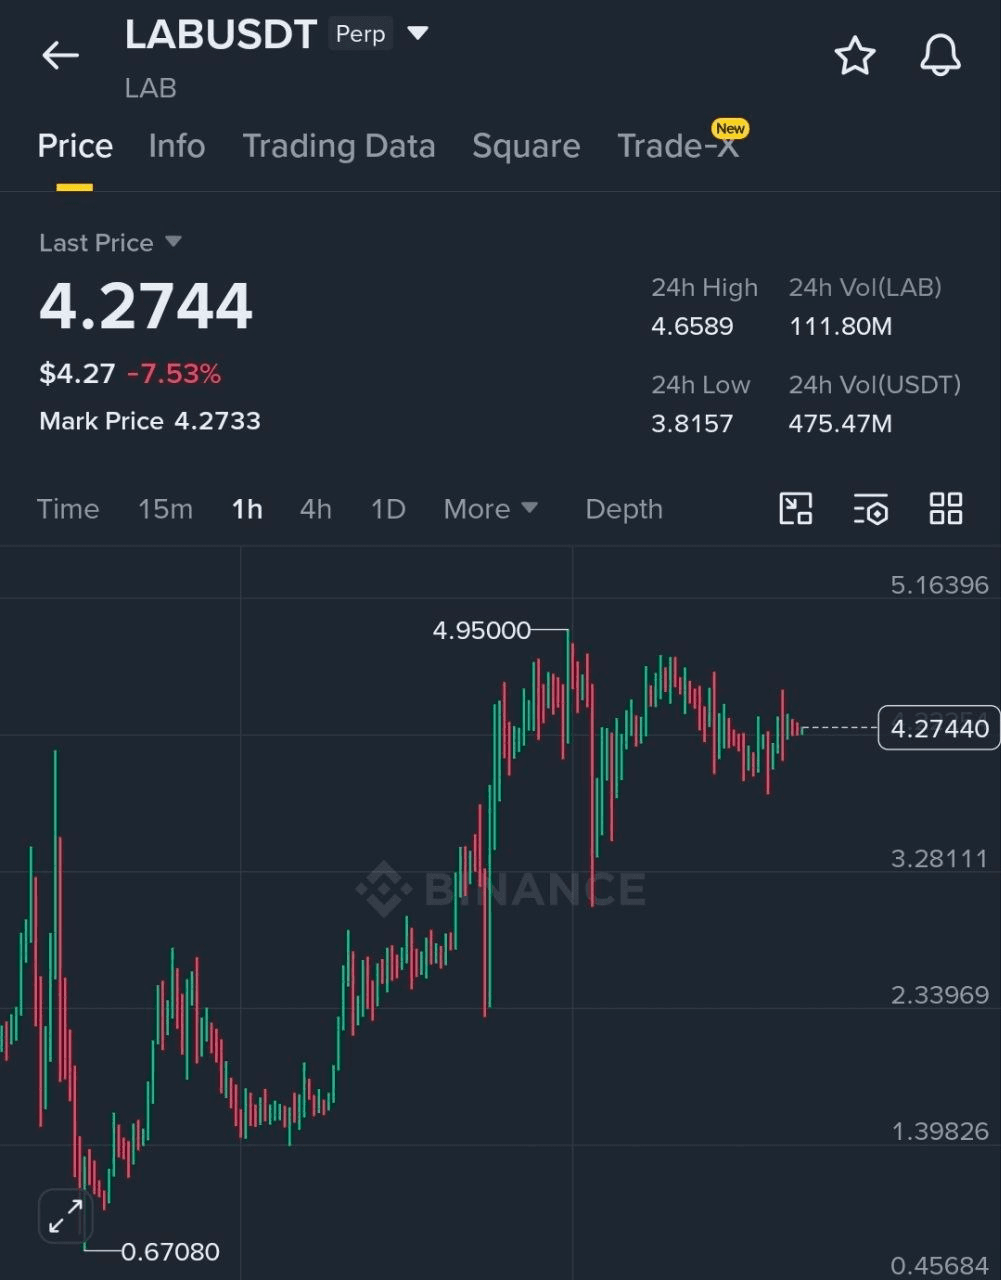The image size is (1001, 1280).
Task: Switch to the Price tab
Action: (75, 146)
